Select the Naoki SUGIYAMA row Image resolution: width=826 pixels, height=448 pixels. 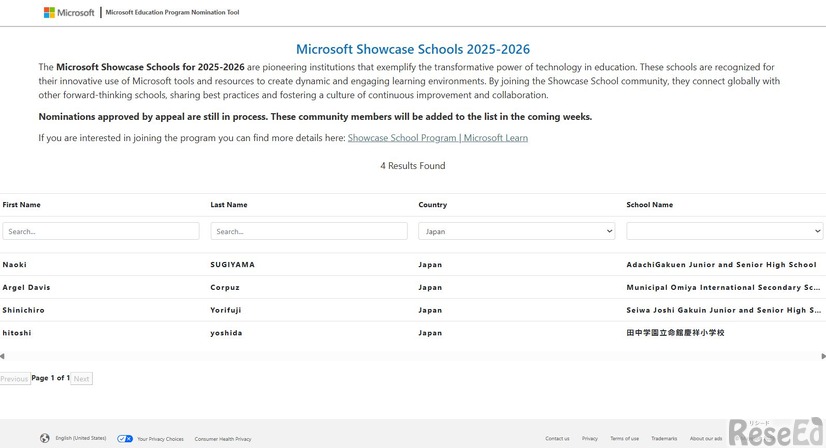(300, 265)
